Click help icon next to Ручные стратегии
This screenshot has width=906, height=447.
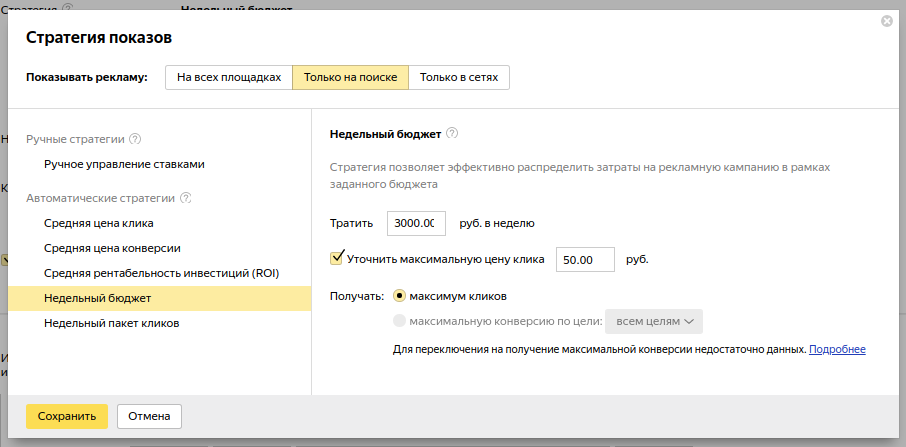click(135, 139)
